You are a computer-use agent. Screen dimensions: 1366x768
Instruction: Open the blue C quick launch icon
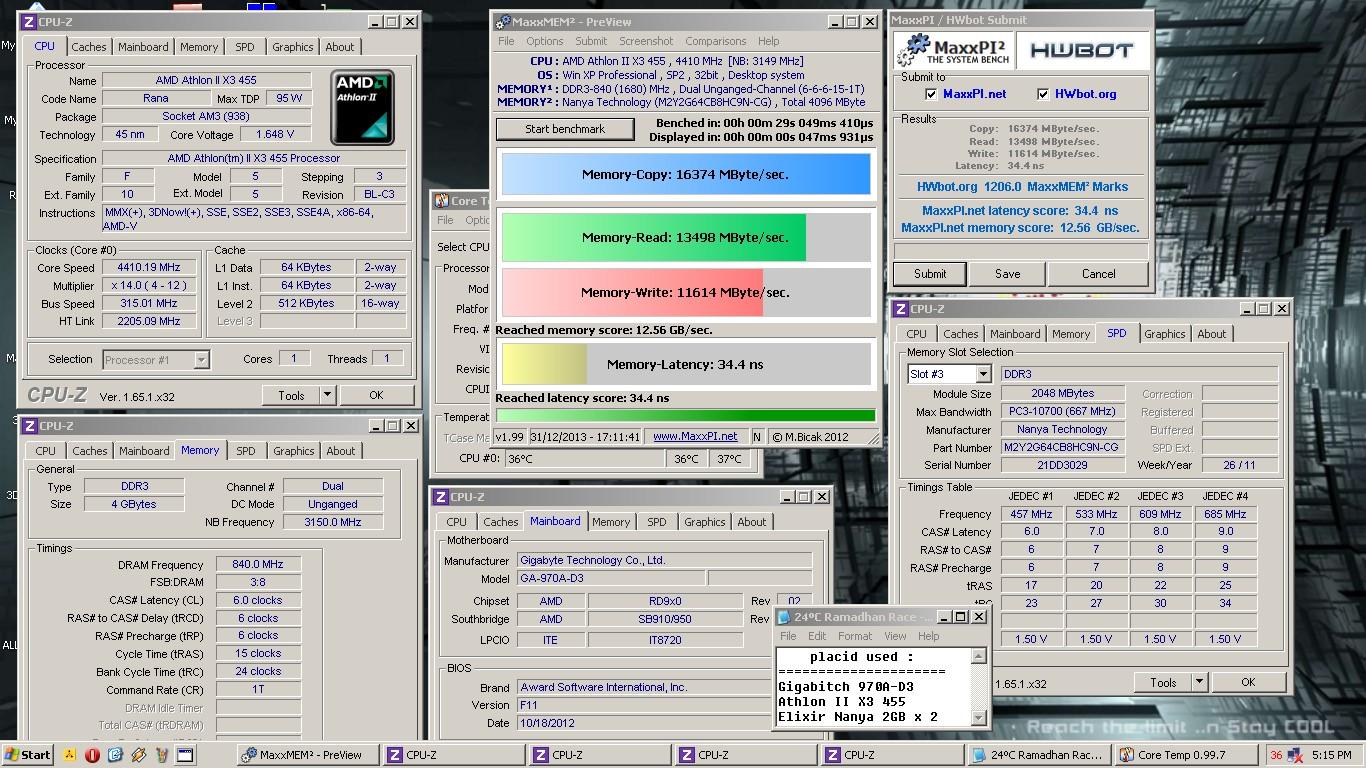pos(115,755)
